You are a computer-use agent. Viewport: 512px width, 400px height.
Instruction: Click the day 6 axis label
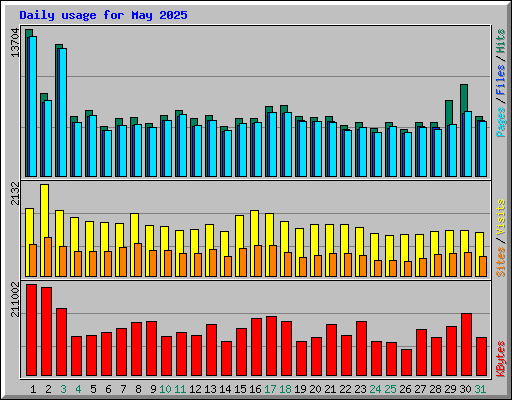coord(108,389)
